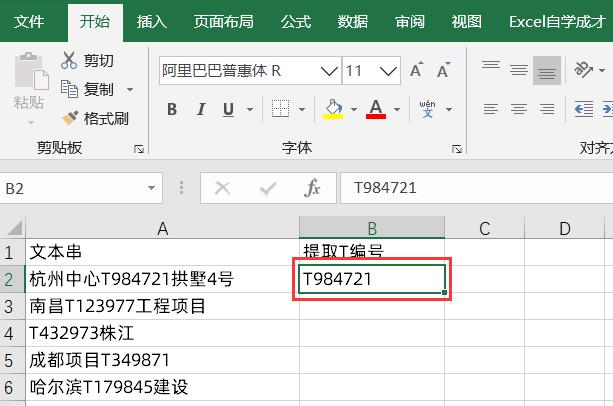Viewport: 613px width, 406px height.
Task: Open Insert Function fx dialog
Action: (312, 188)
